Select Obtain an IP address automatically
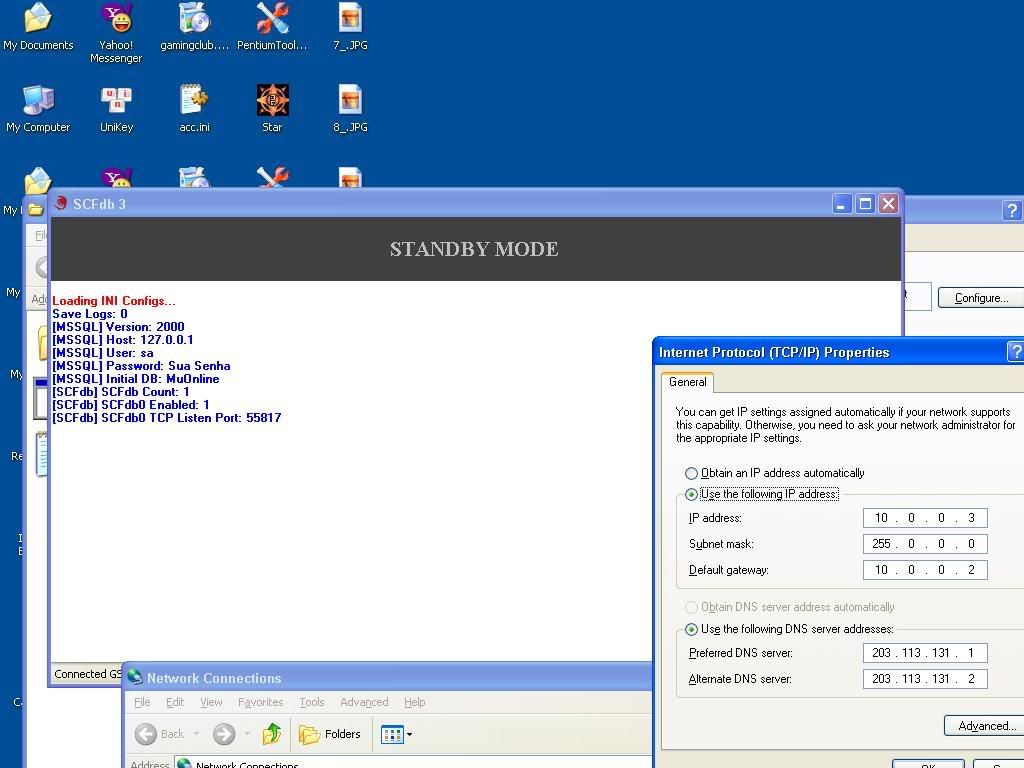Screen dimensions: 1024x768 coord(775,473)
